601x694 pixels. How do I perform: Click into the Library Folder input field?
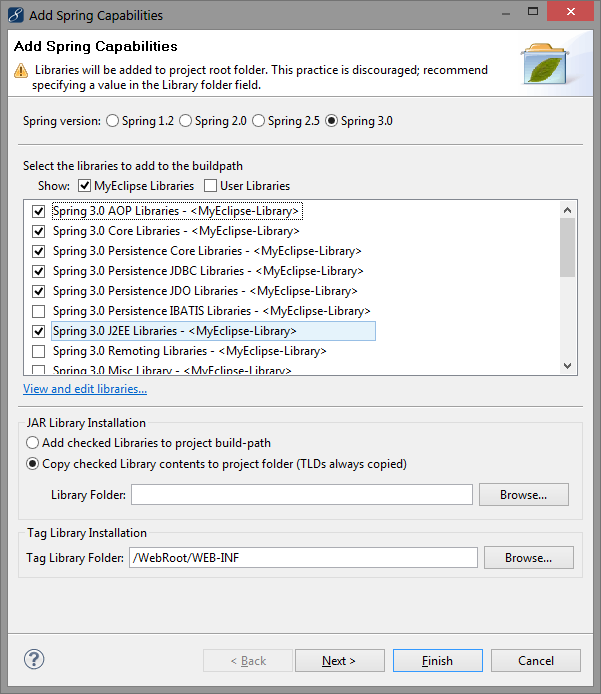pos(302,494)
